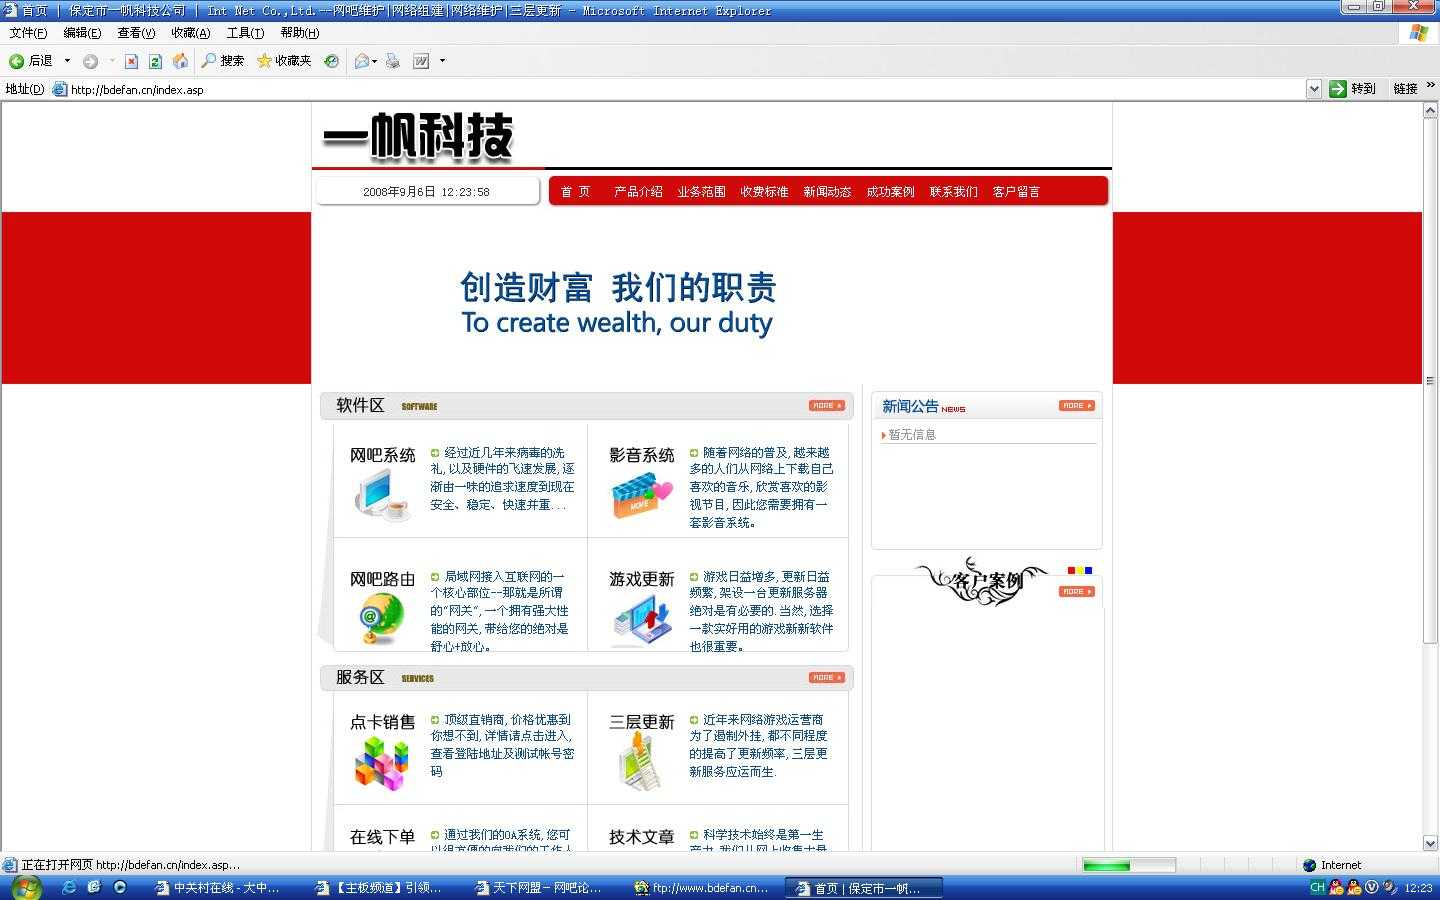Click 新闻动态 in the red navigation bar
The image size is (1440, 900).
(x=827, y=192)
